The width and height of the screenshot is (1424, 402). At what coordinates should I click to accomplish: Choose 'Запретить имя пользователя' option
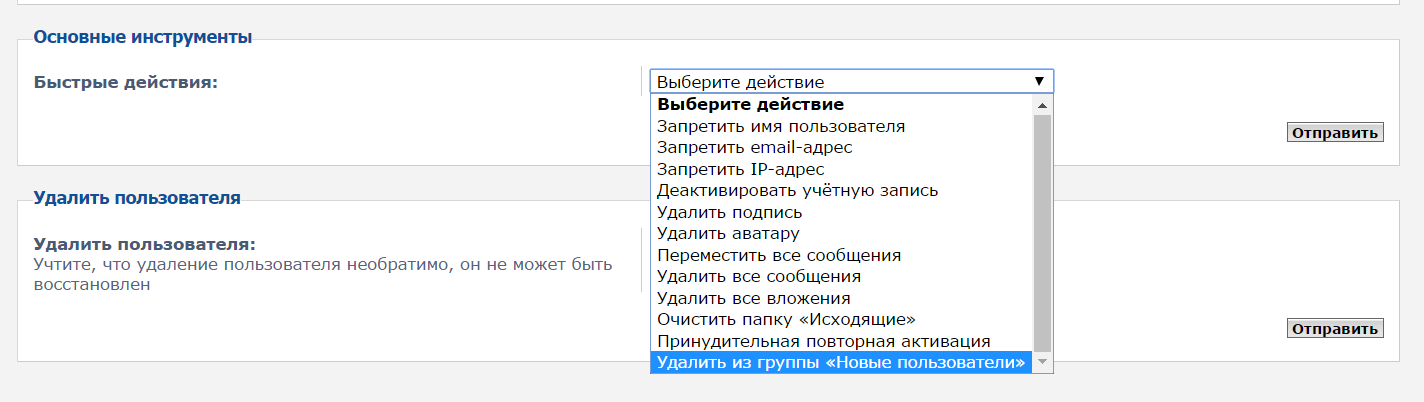(x=780, y=126)
